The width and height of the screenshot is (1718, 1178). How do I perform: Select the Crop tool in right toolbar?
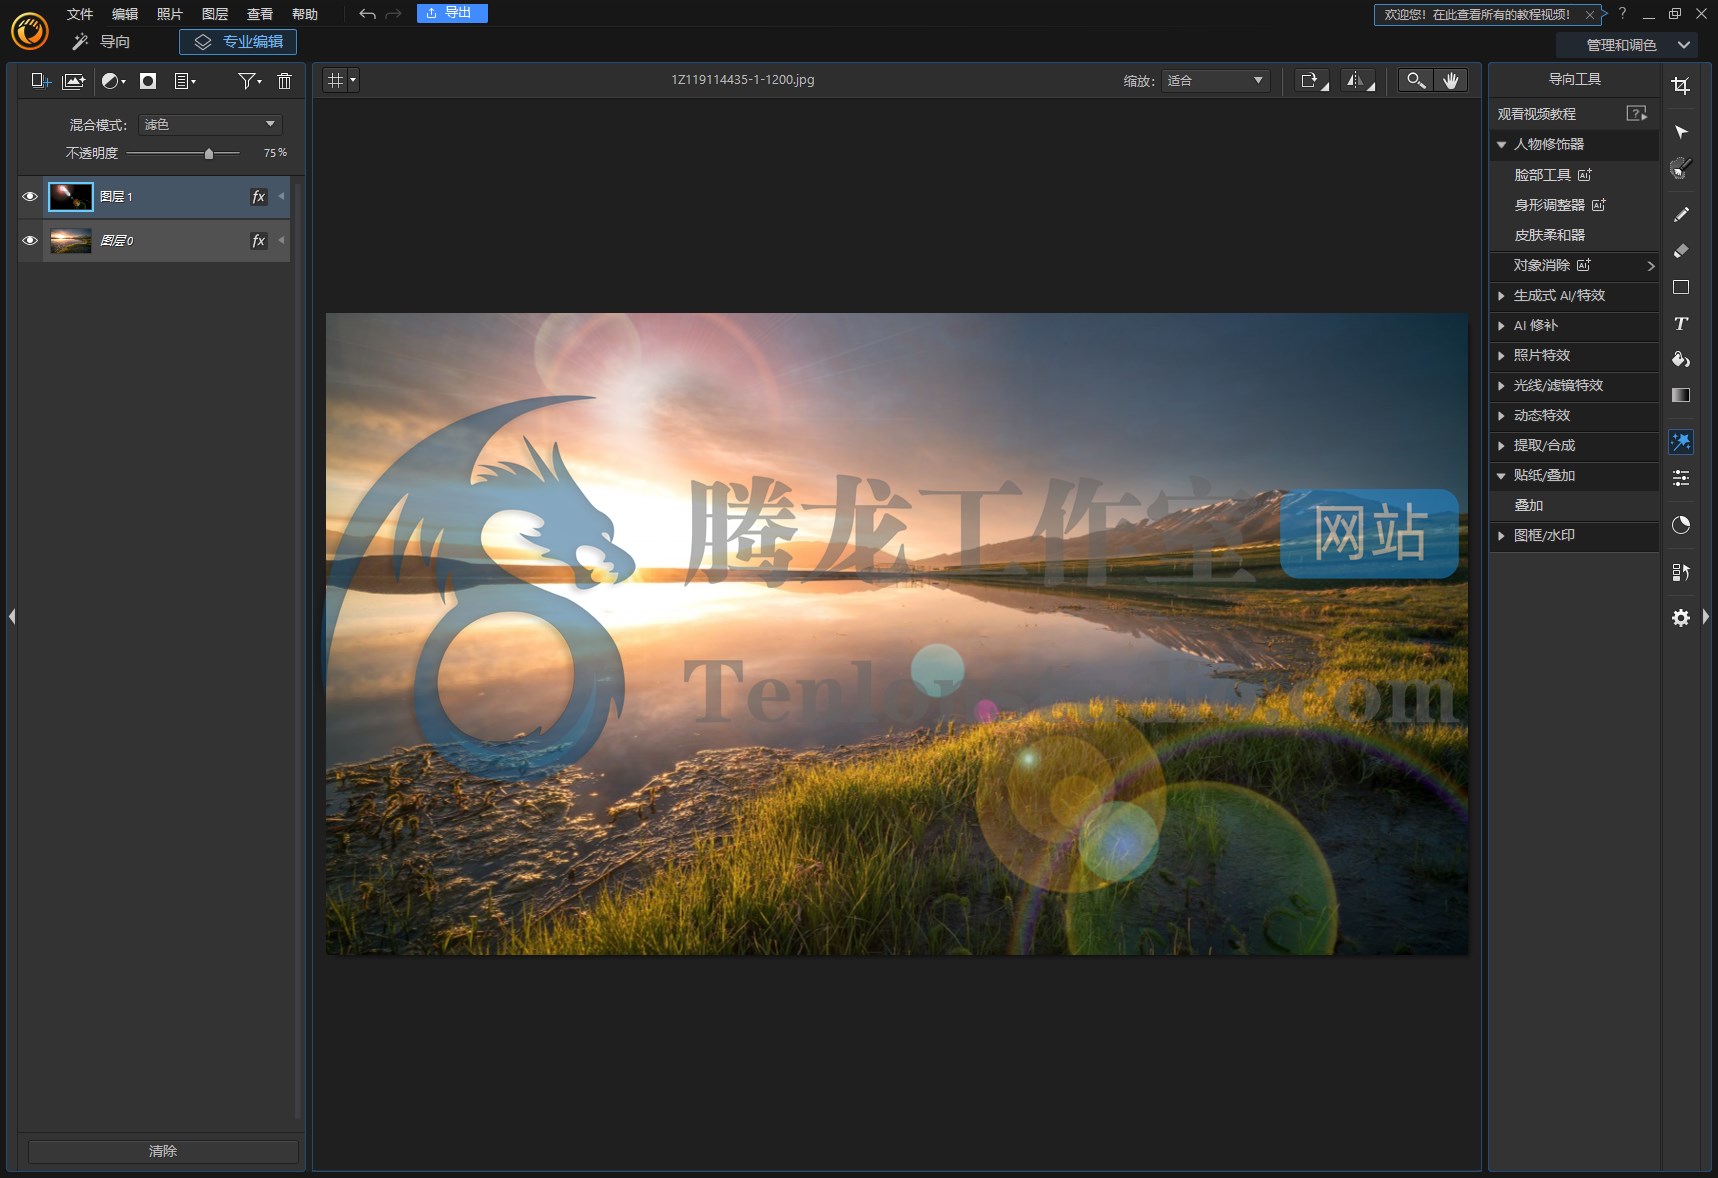(x=1681, y=86)
